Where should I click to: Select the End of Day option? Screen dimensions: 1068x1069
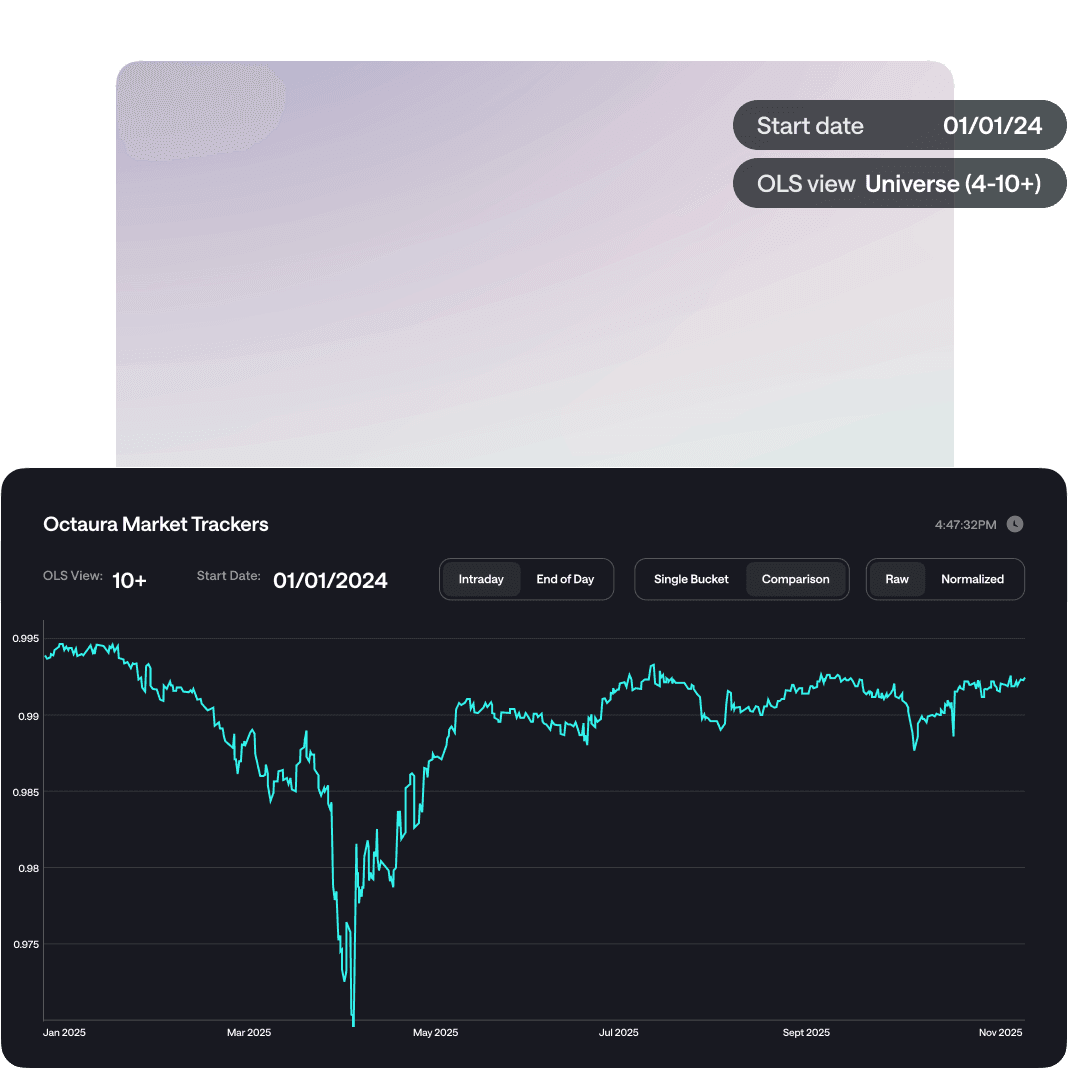coord(565,579)
